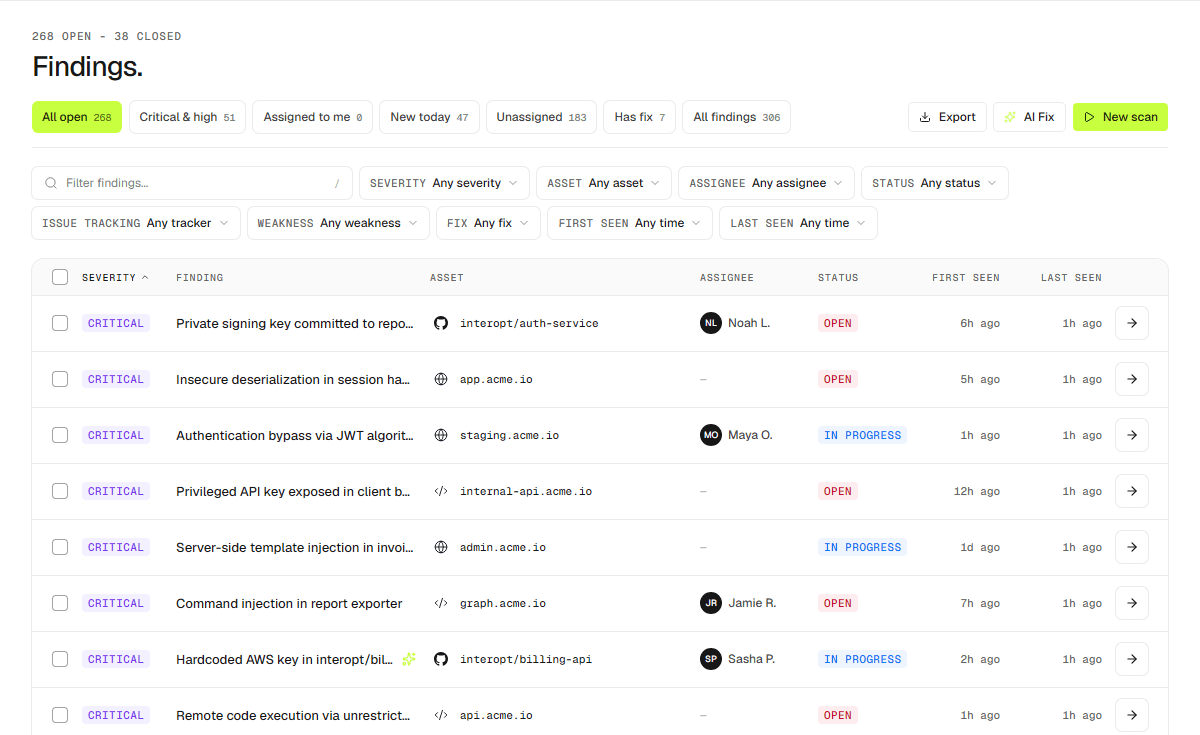Open the First Seen filter dropdown
This screenshot has width=1200, height=735.
pyautogui.click(x=630, y=223)
